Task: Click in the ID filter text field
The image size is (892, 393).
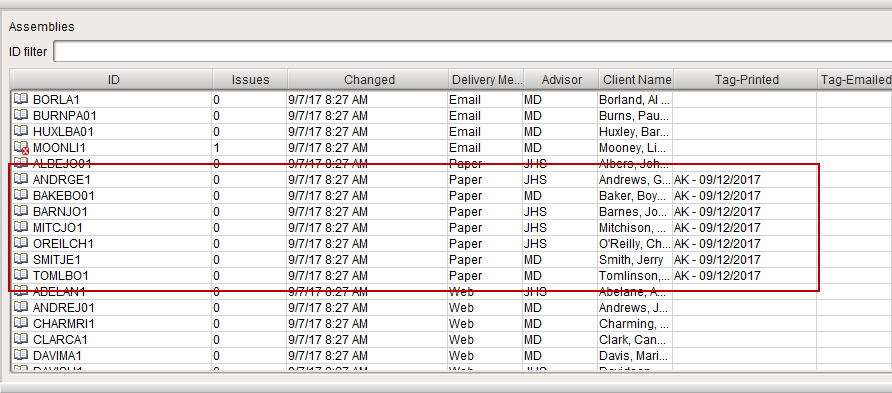Action: coord(473,51)
